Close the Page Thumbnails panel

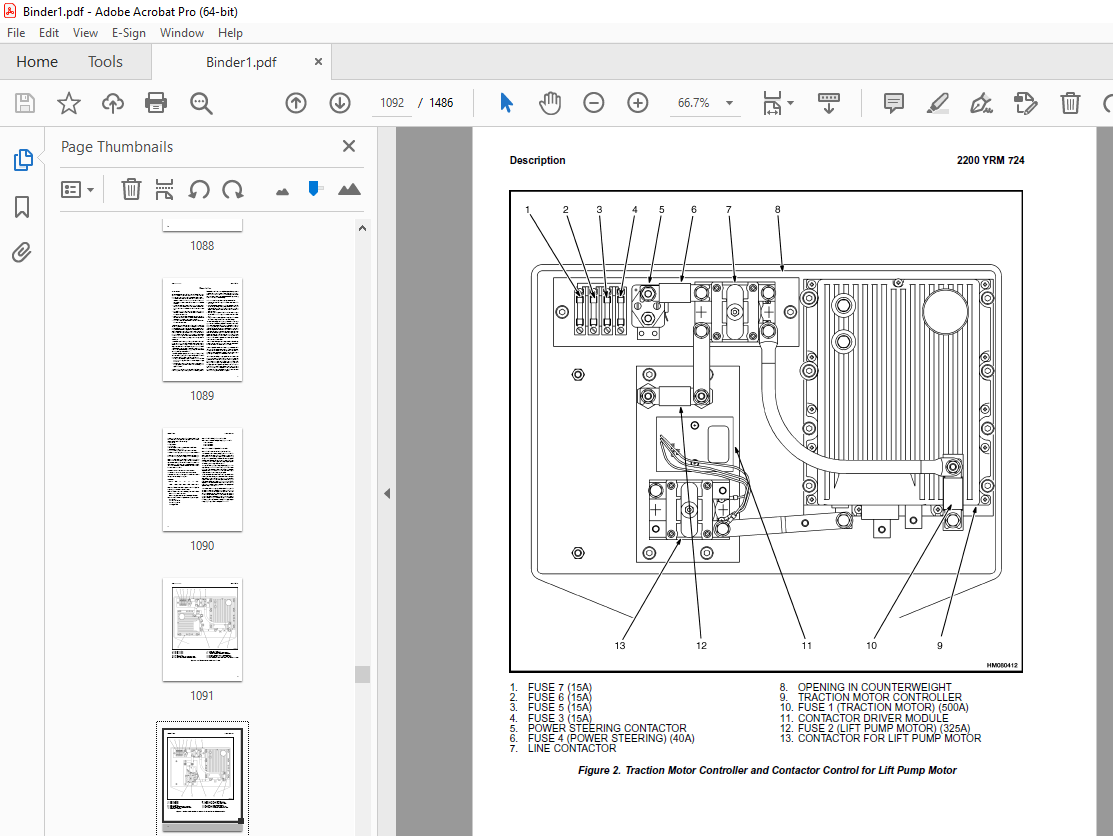[349, 146]
